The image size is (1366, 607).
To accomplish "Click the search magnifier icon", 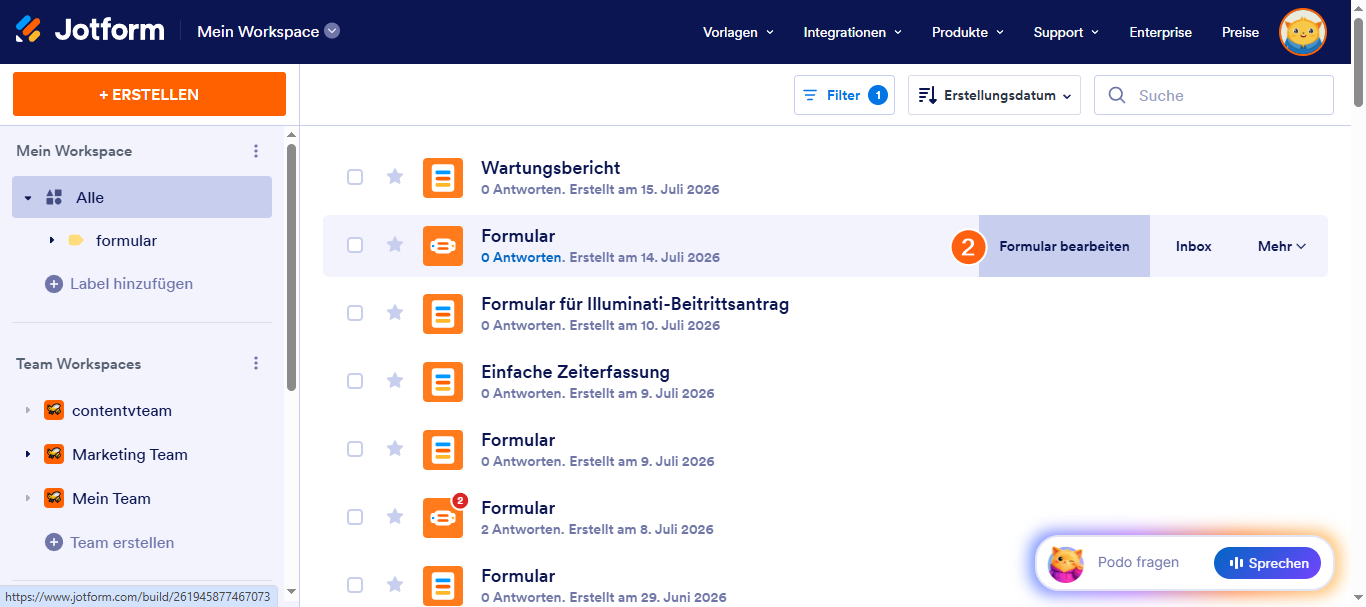I will pyautogui.click(x=1117, y=95).
